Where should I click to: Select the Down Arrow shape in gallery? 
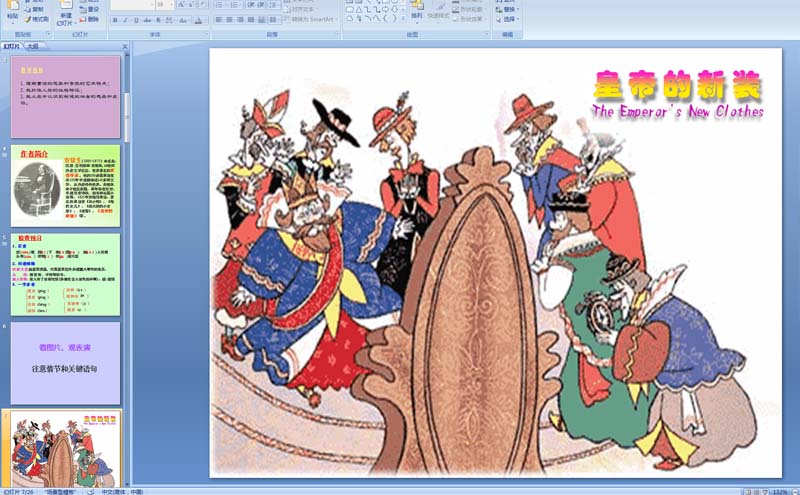(394, 10)
